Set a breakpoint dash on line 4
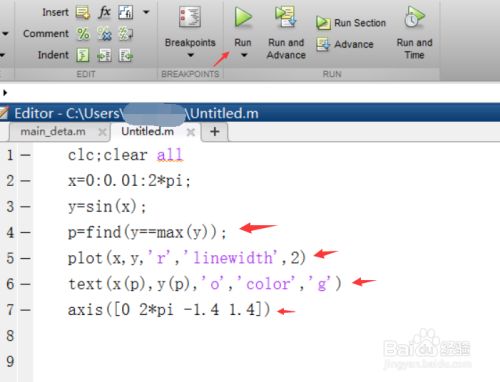This screenshot has width=500, height=382. tap(25, 232)
